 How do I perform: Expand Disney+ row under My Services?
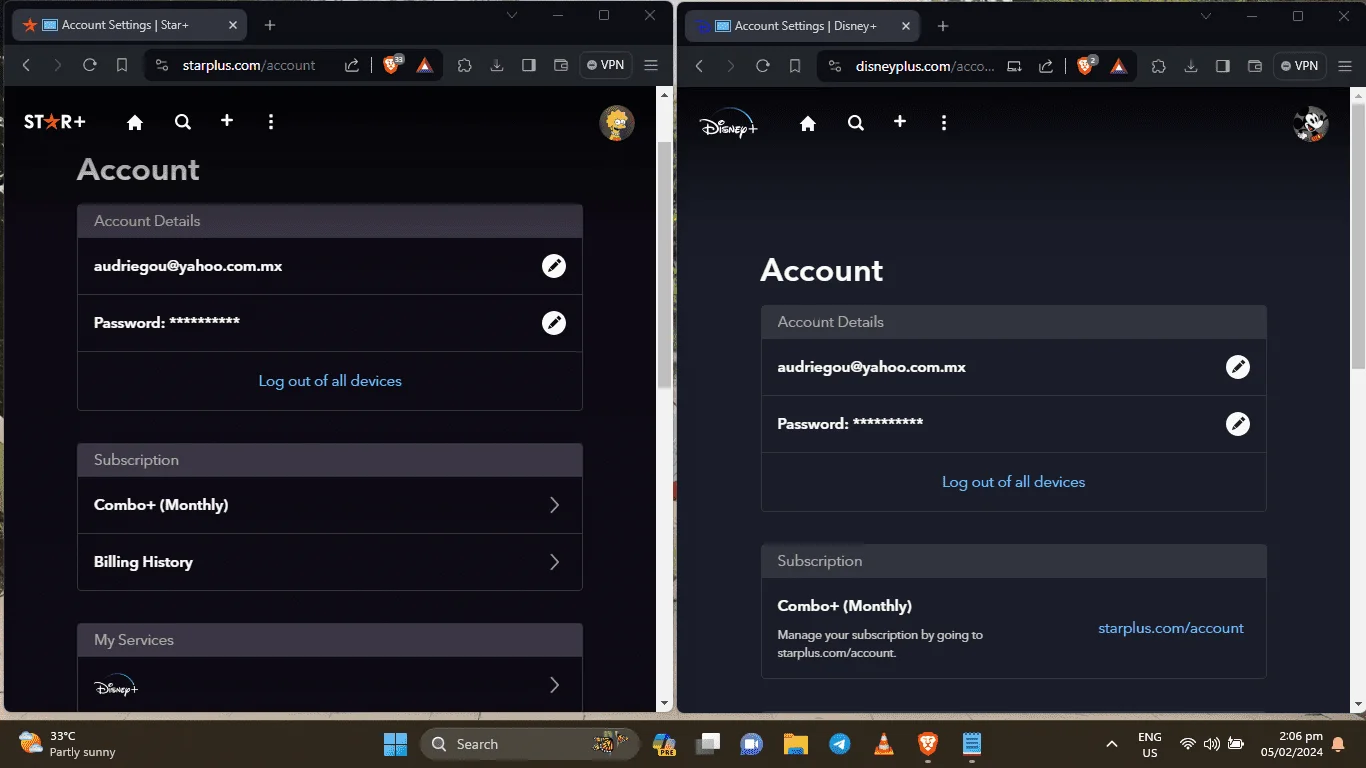coord(330,685)
